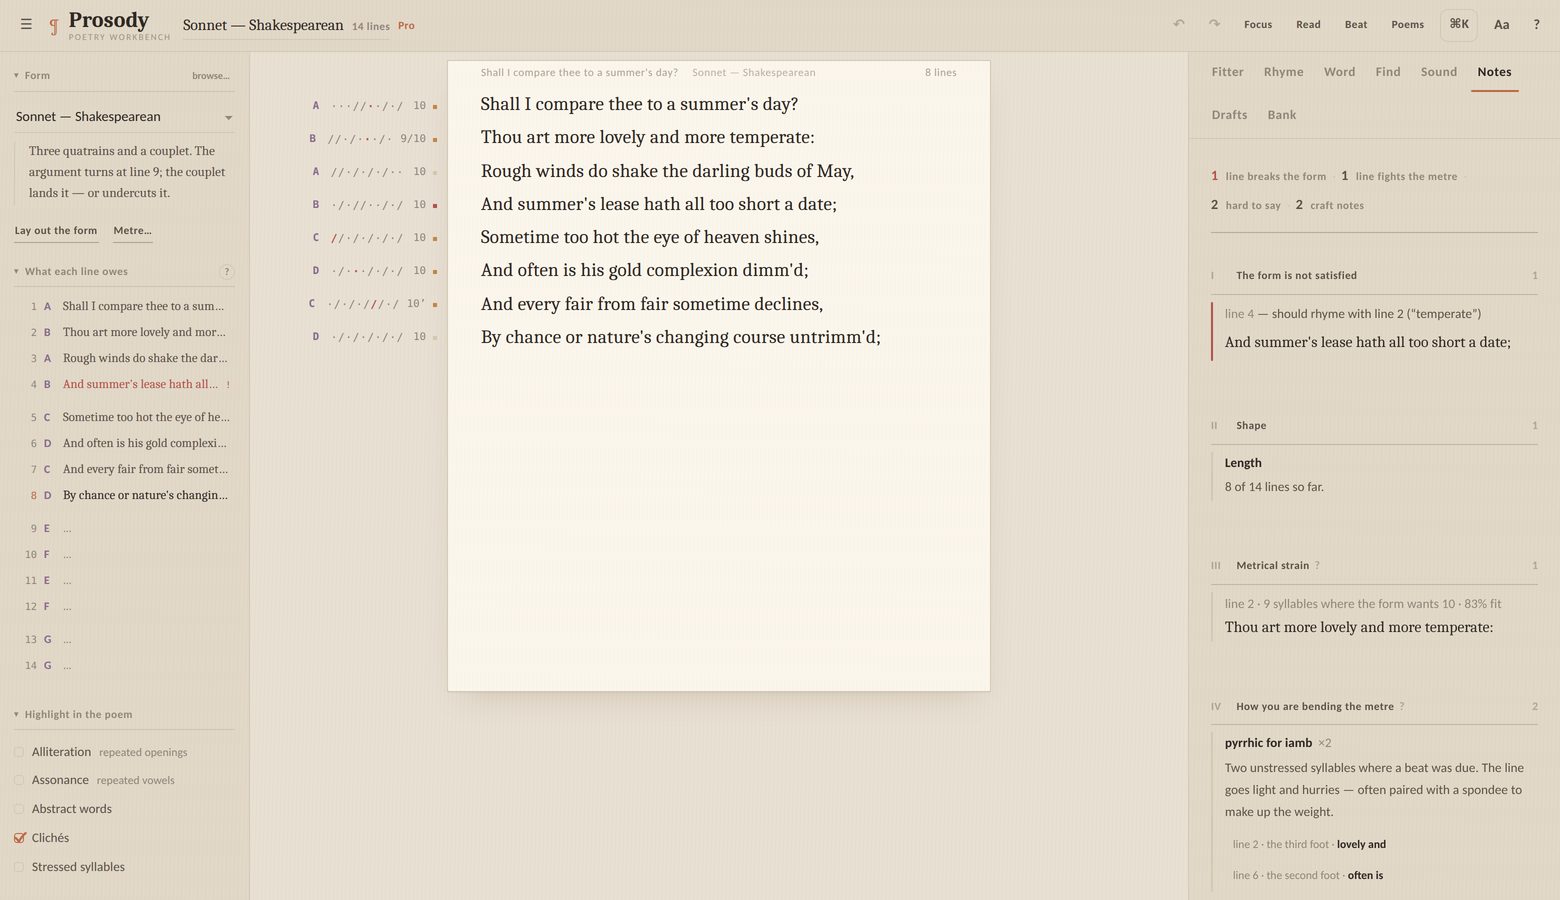
Task: Click the marker dot beside line 5 scansion
Action: click(x=435, y=238)
